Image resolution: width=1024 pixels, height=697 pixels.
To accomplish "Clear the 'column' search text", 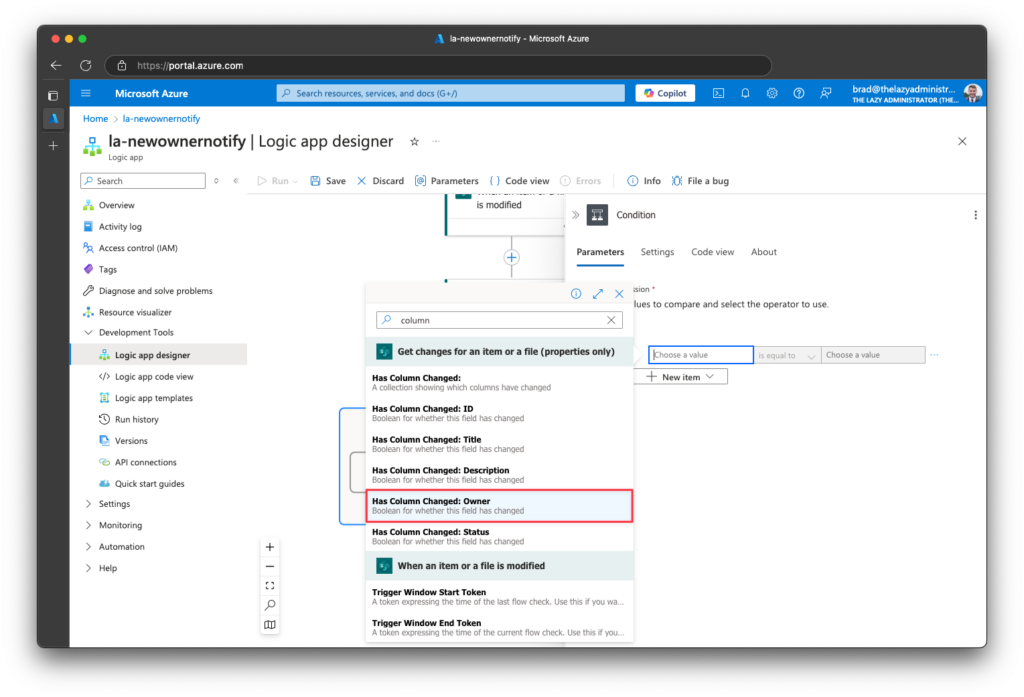I will pyautogui.click(x=611, y=320).
